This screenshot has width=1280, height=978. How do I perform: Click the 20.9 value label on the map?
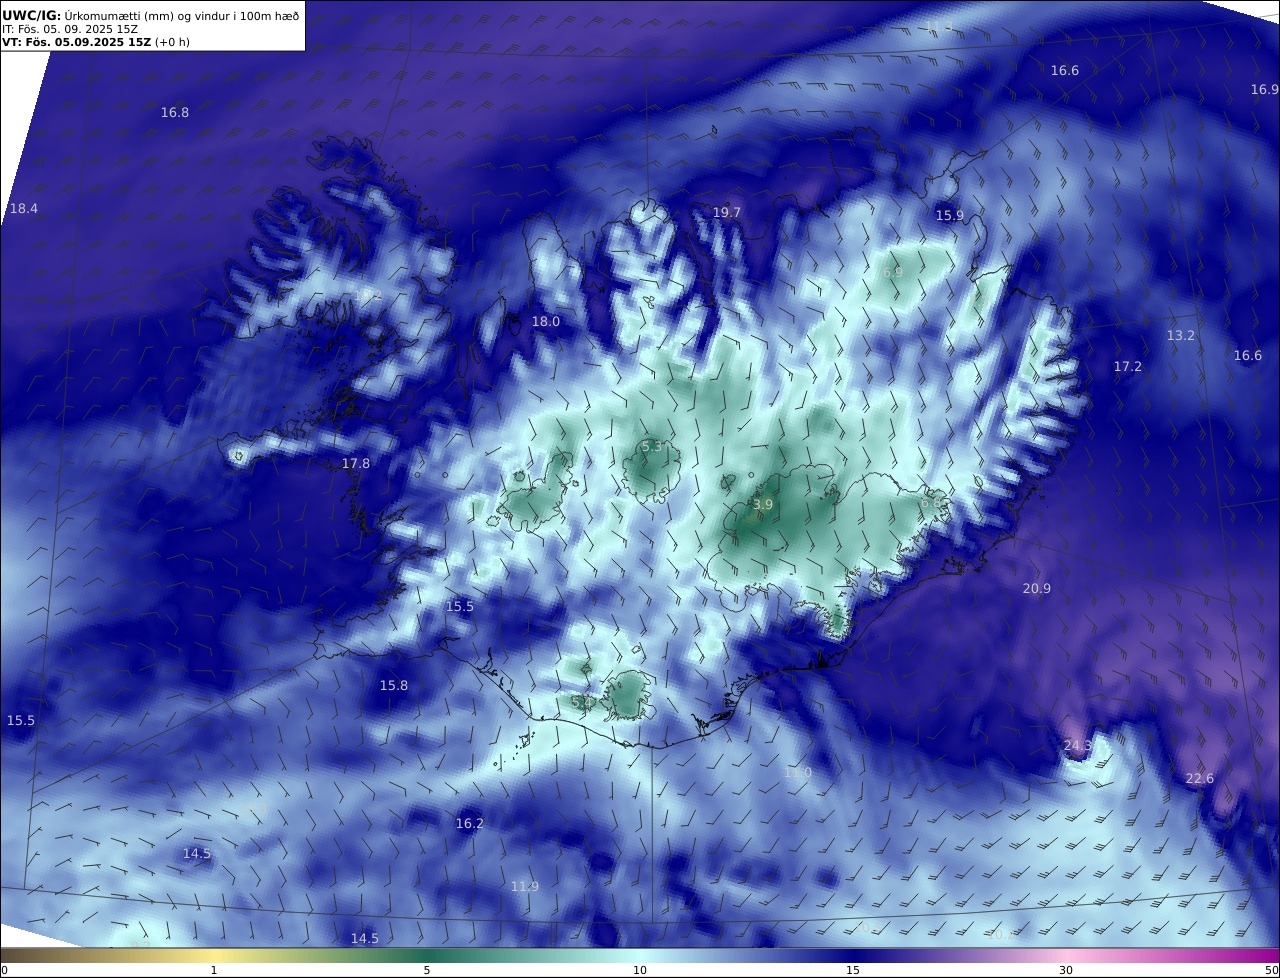1037,589
